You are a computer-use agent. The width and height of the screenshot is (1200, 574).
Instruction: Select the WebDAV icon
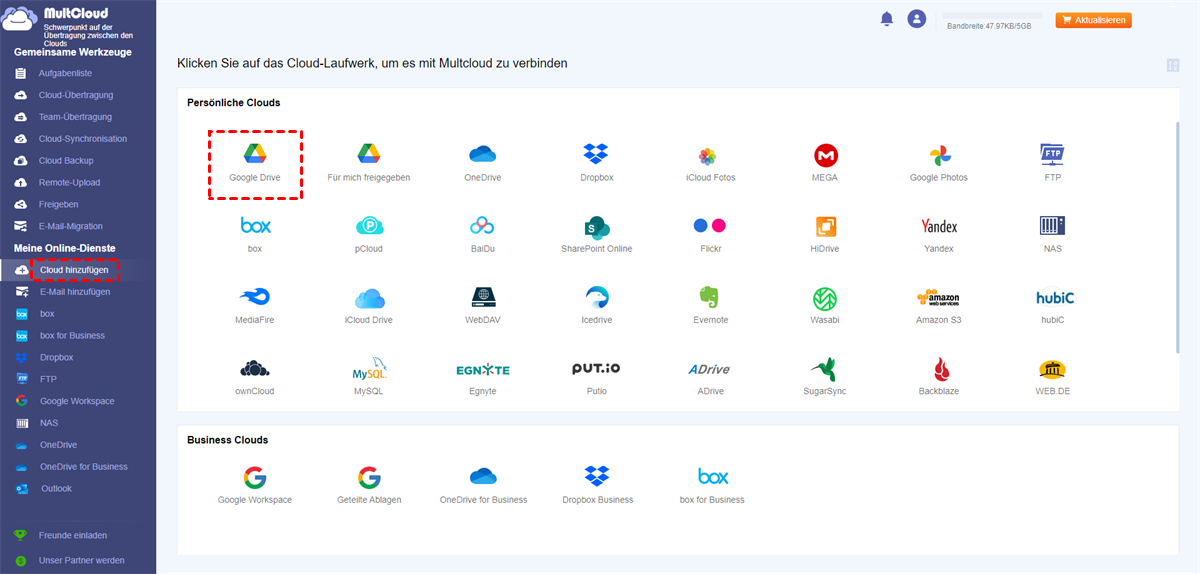483,297
